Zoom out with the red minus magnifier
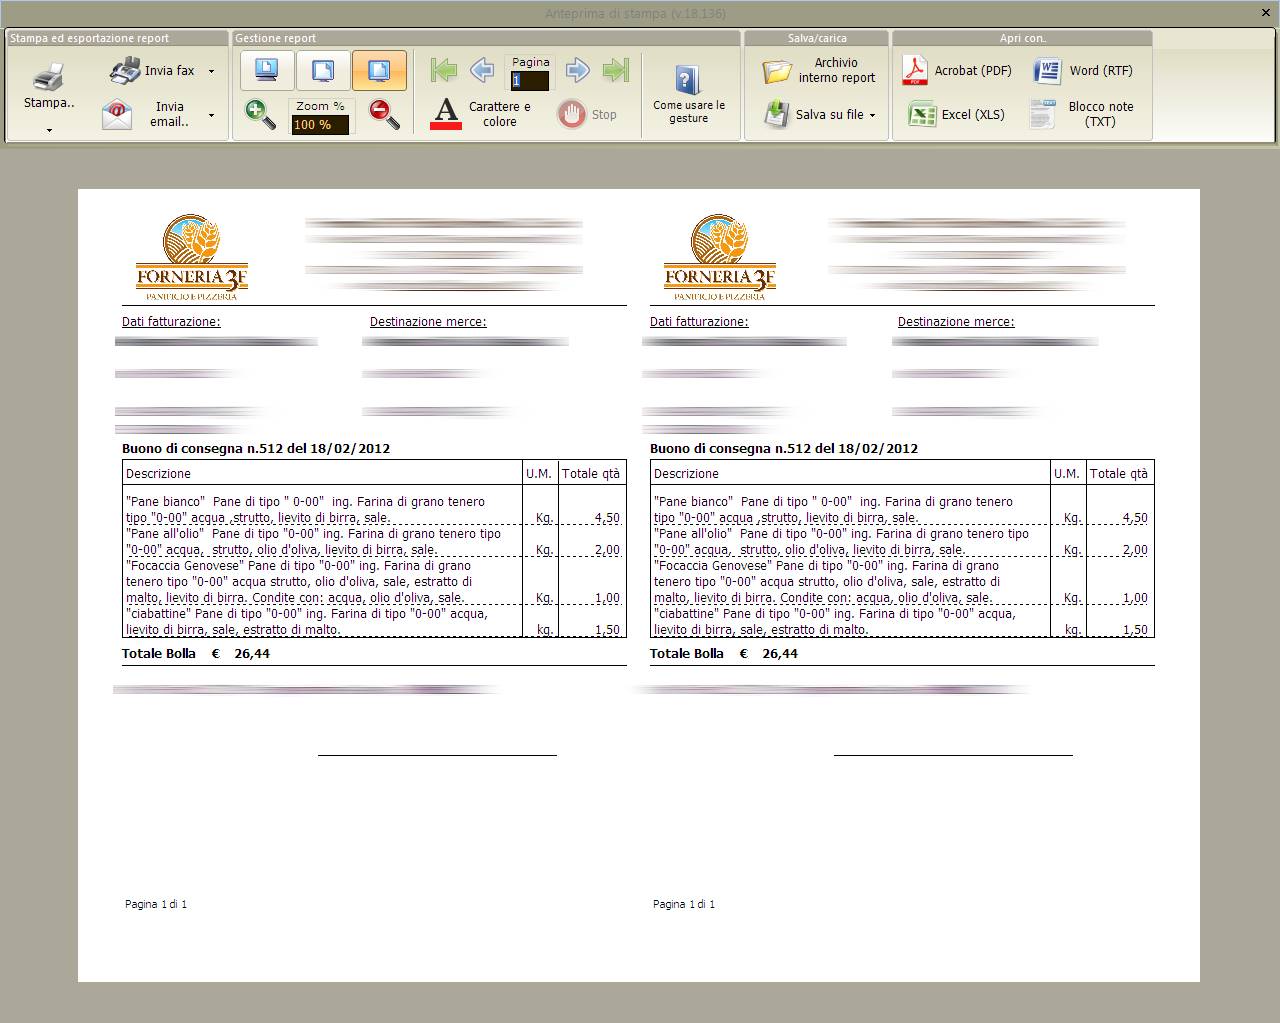1280x1023 pixels. [x=385, y=114]
